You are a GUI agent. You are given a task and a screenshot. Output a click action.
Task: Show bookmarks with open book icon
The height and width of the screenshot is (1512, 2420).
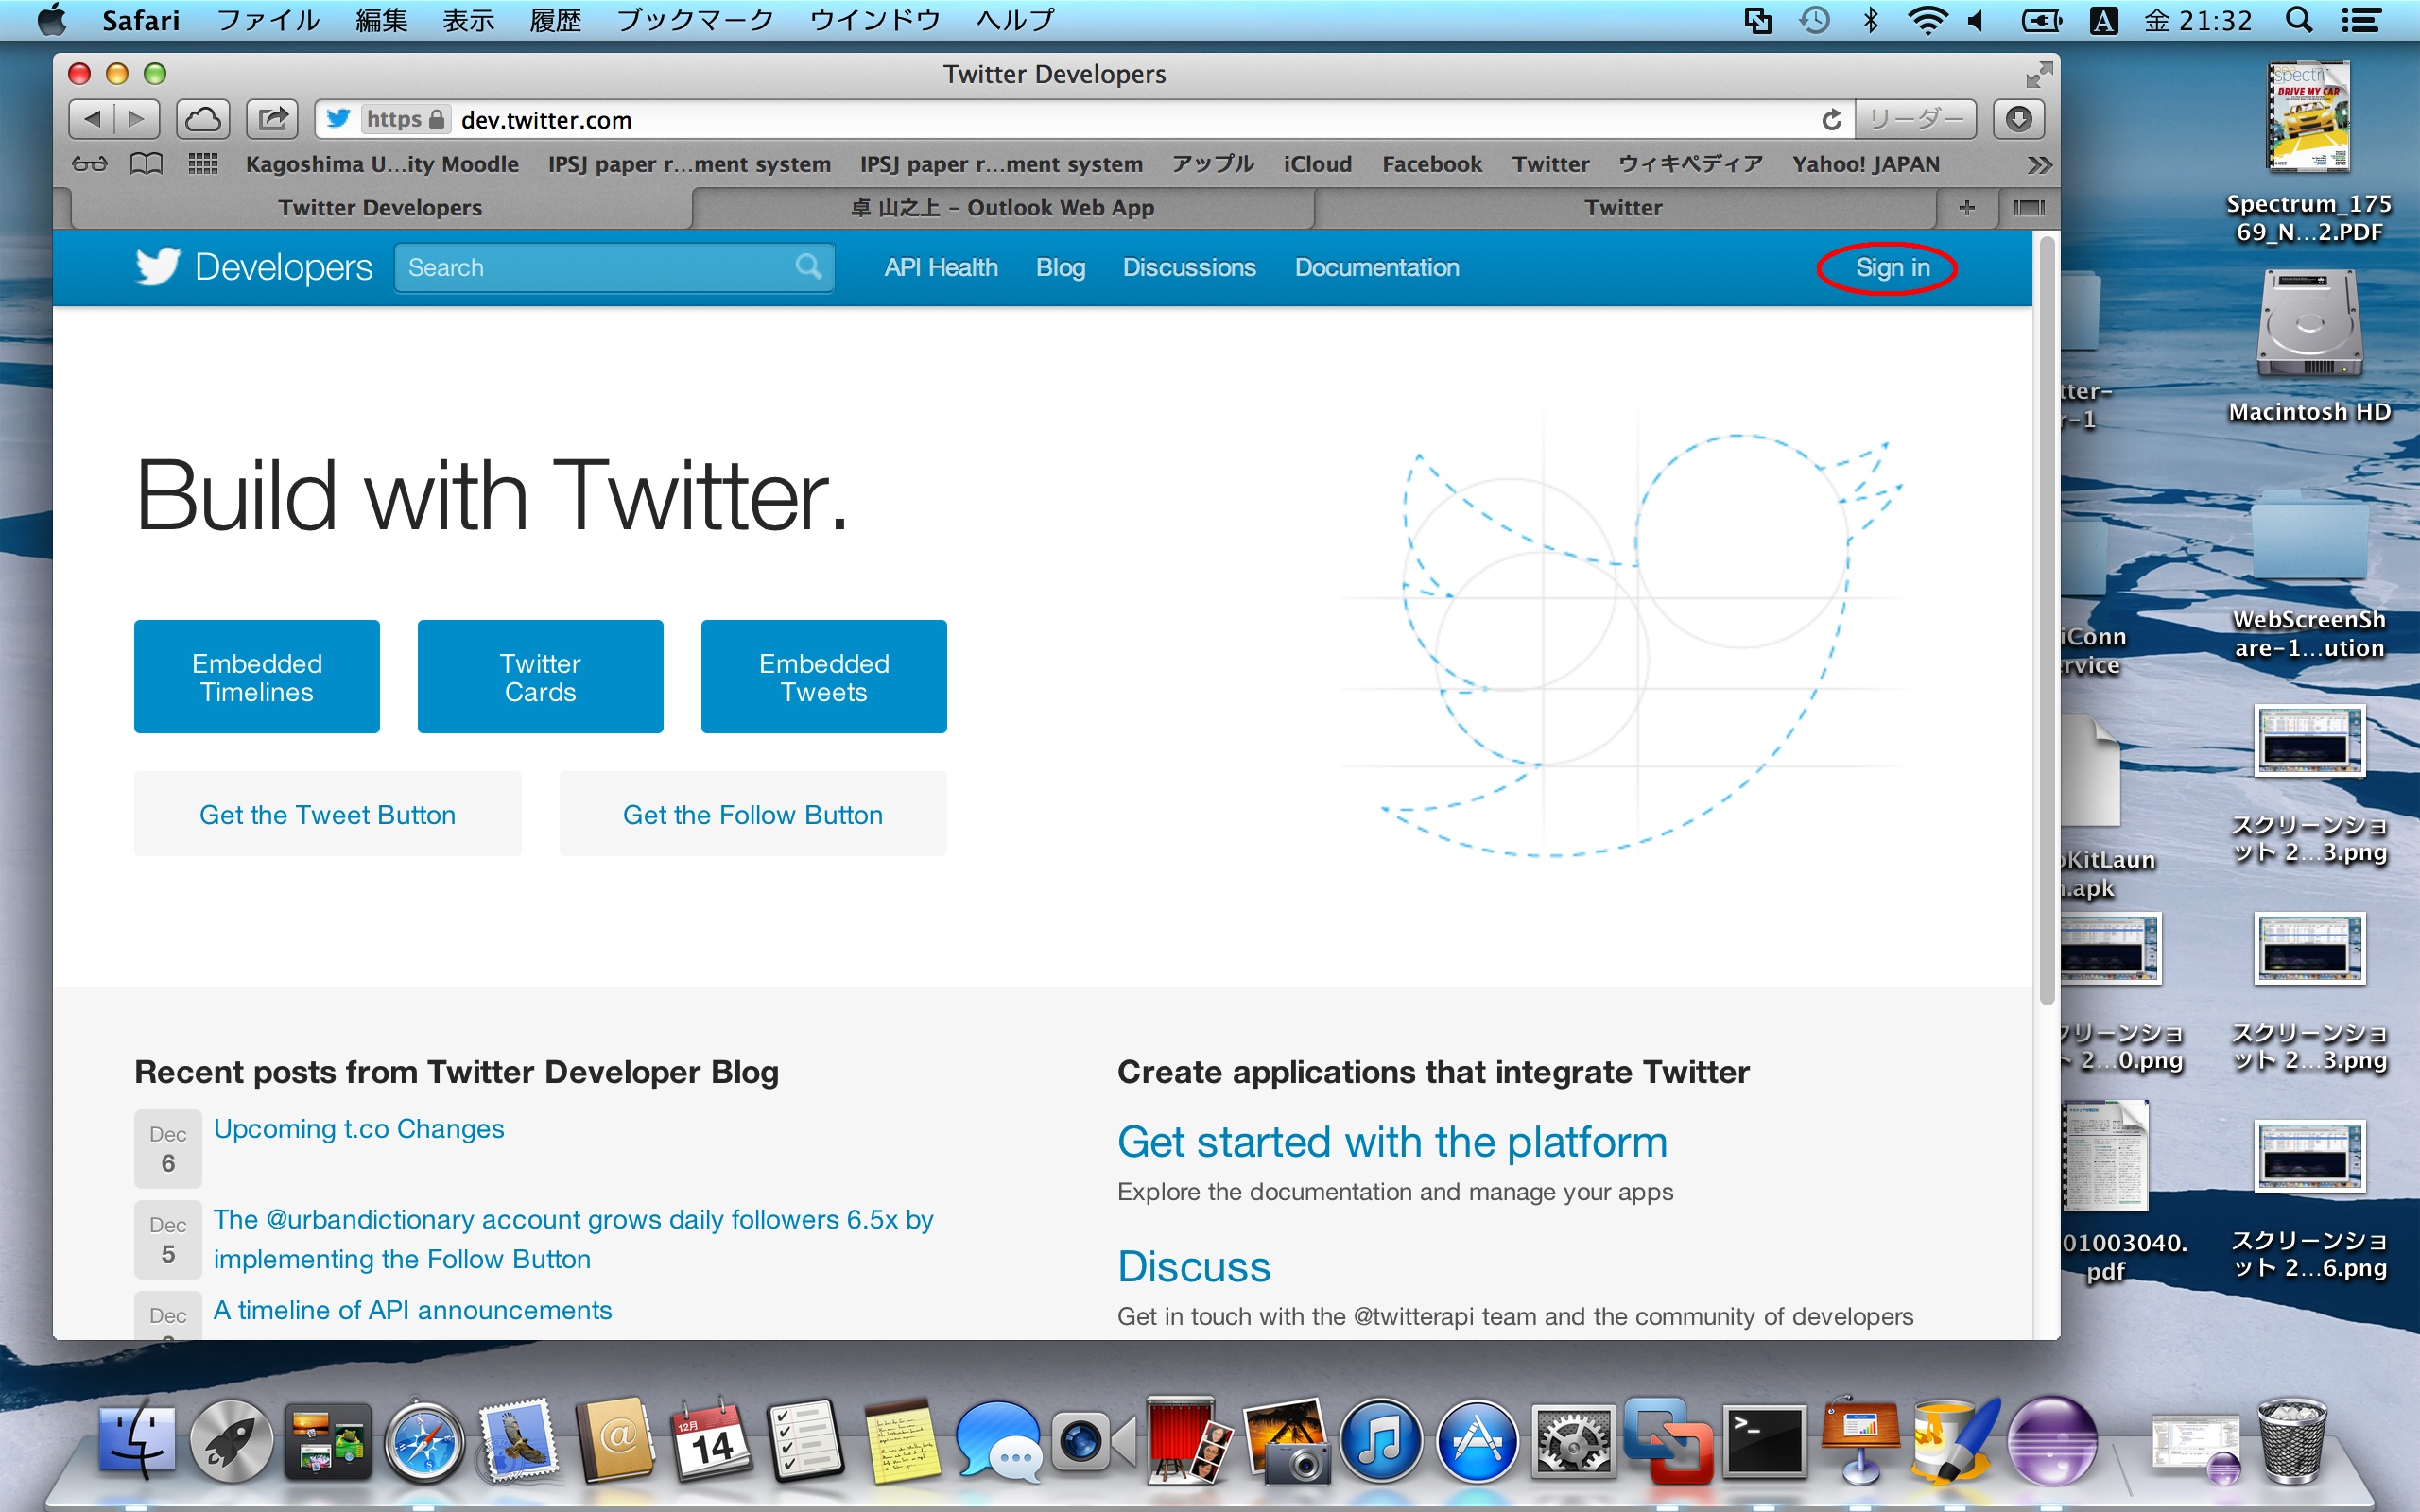point(147,164)
